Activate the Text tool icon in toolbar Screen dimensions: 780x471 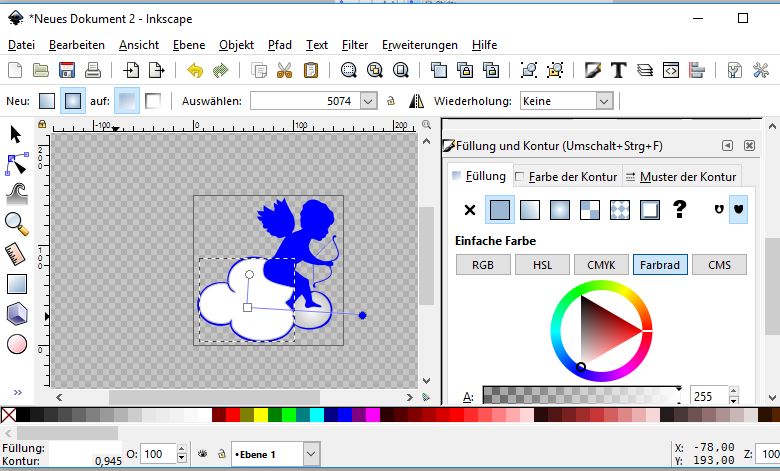point(619,70)
